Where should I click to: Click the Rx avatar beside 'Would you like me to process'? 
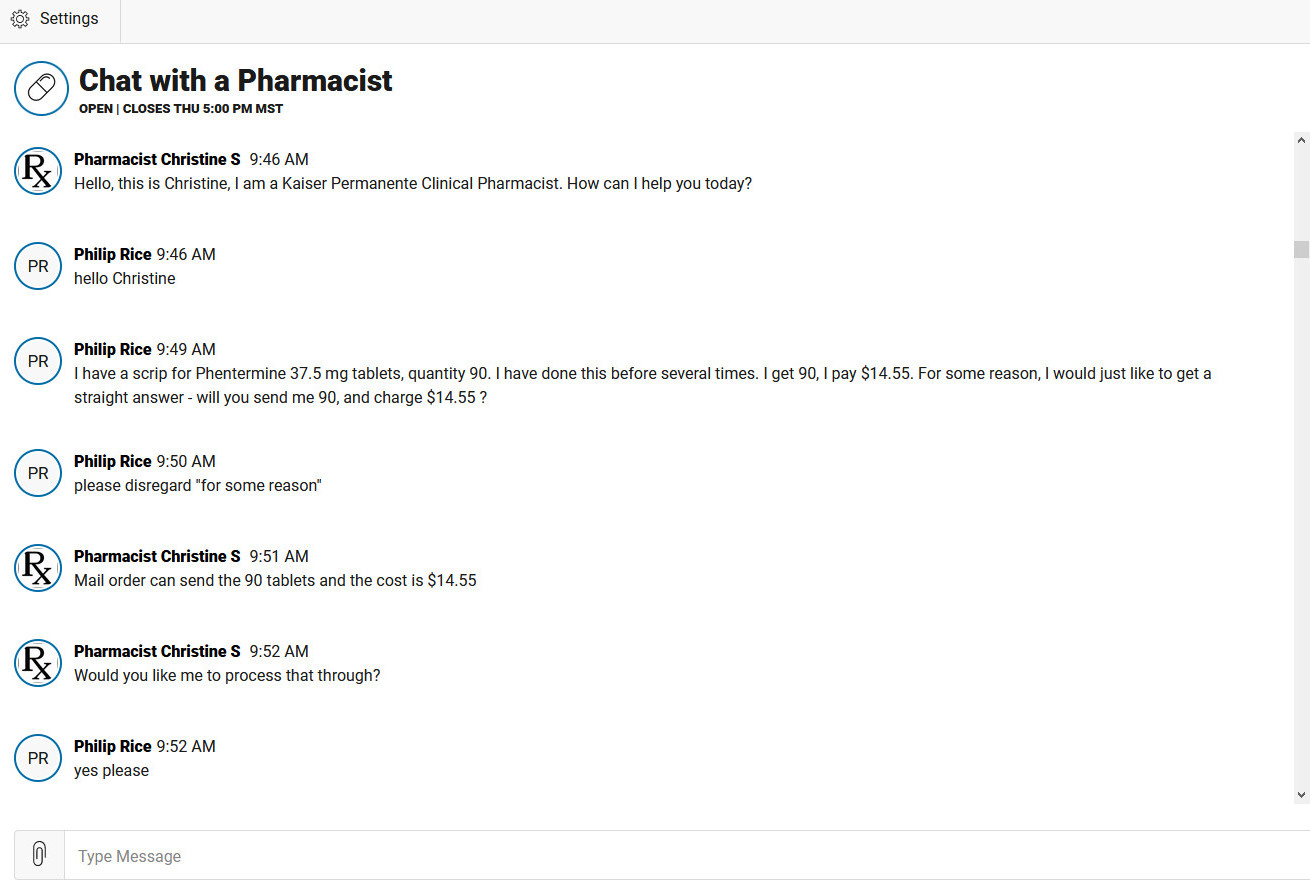pyautogui.click(x=38, y=663)
